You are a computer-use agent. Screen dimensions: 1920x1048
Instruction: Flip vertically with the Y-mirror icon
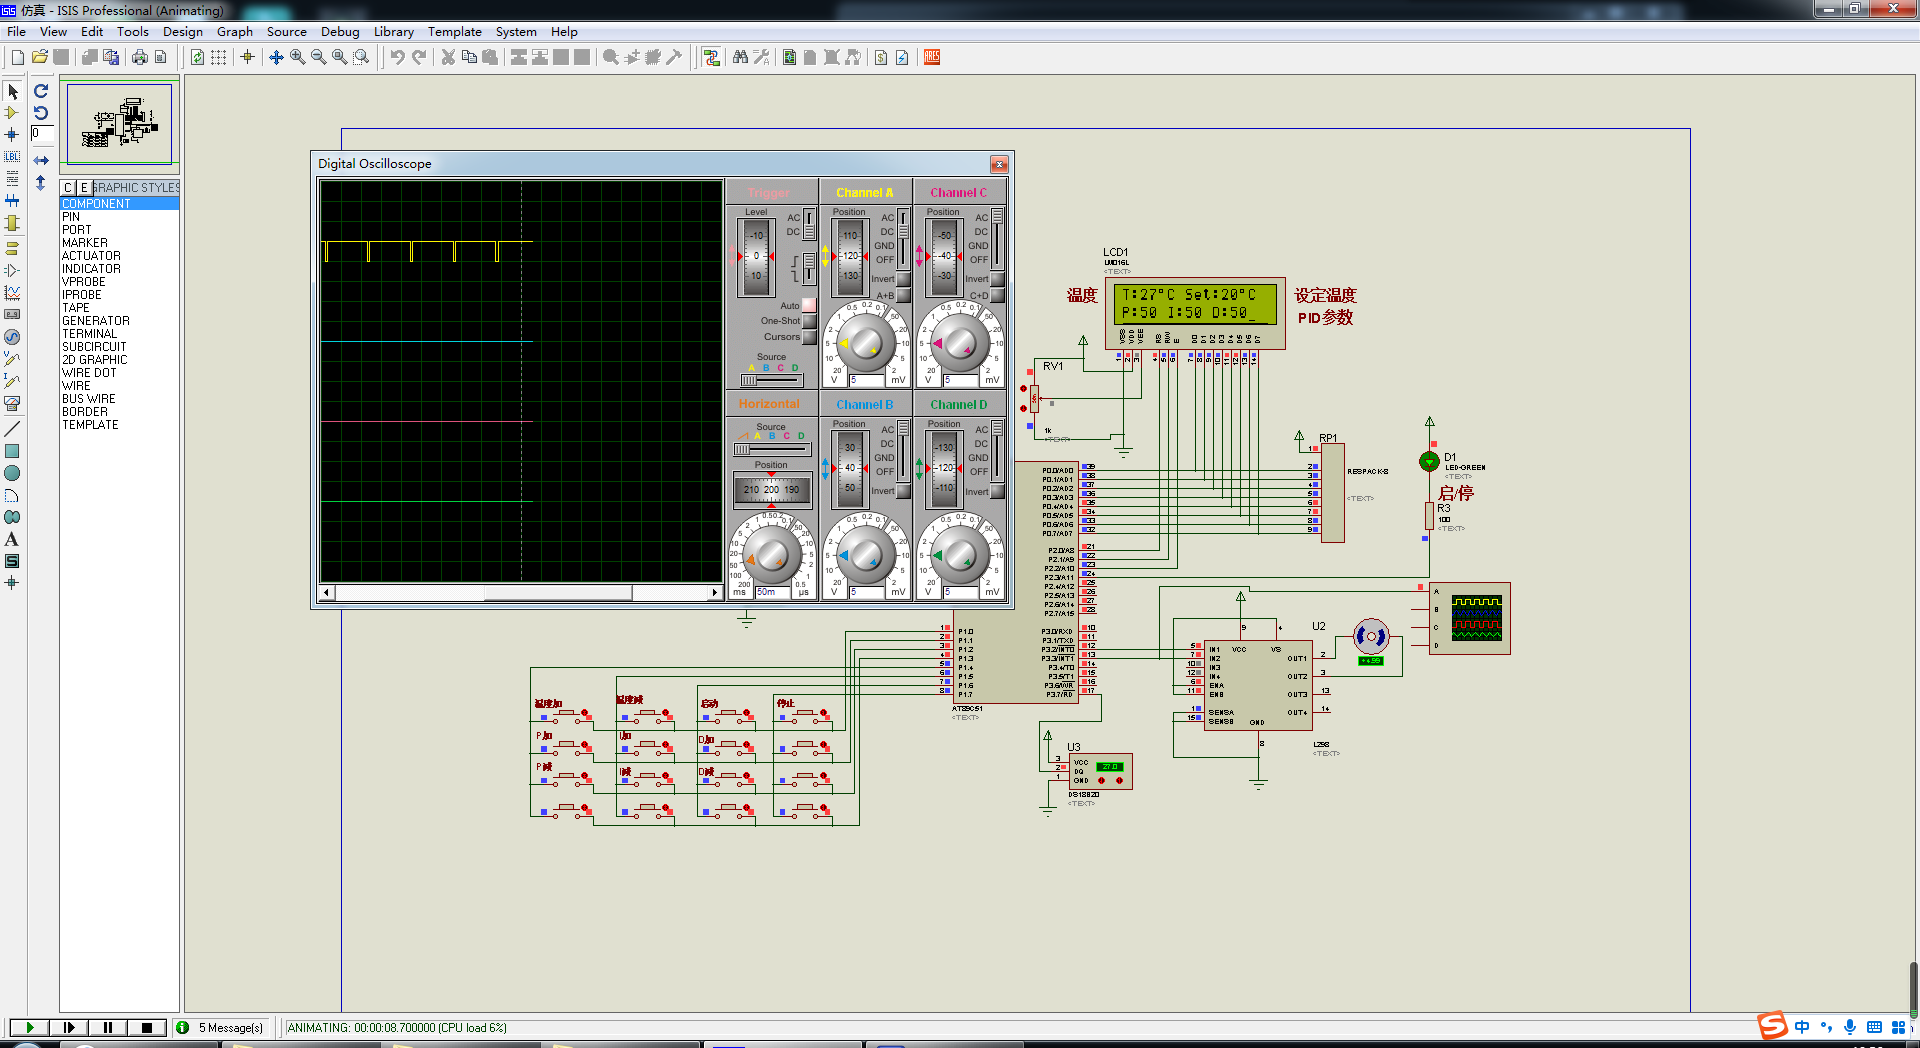[x=41, y=183]
